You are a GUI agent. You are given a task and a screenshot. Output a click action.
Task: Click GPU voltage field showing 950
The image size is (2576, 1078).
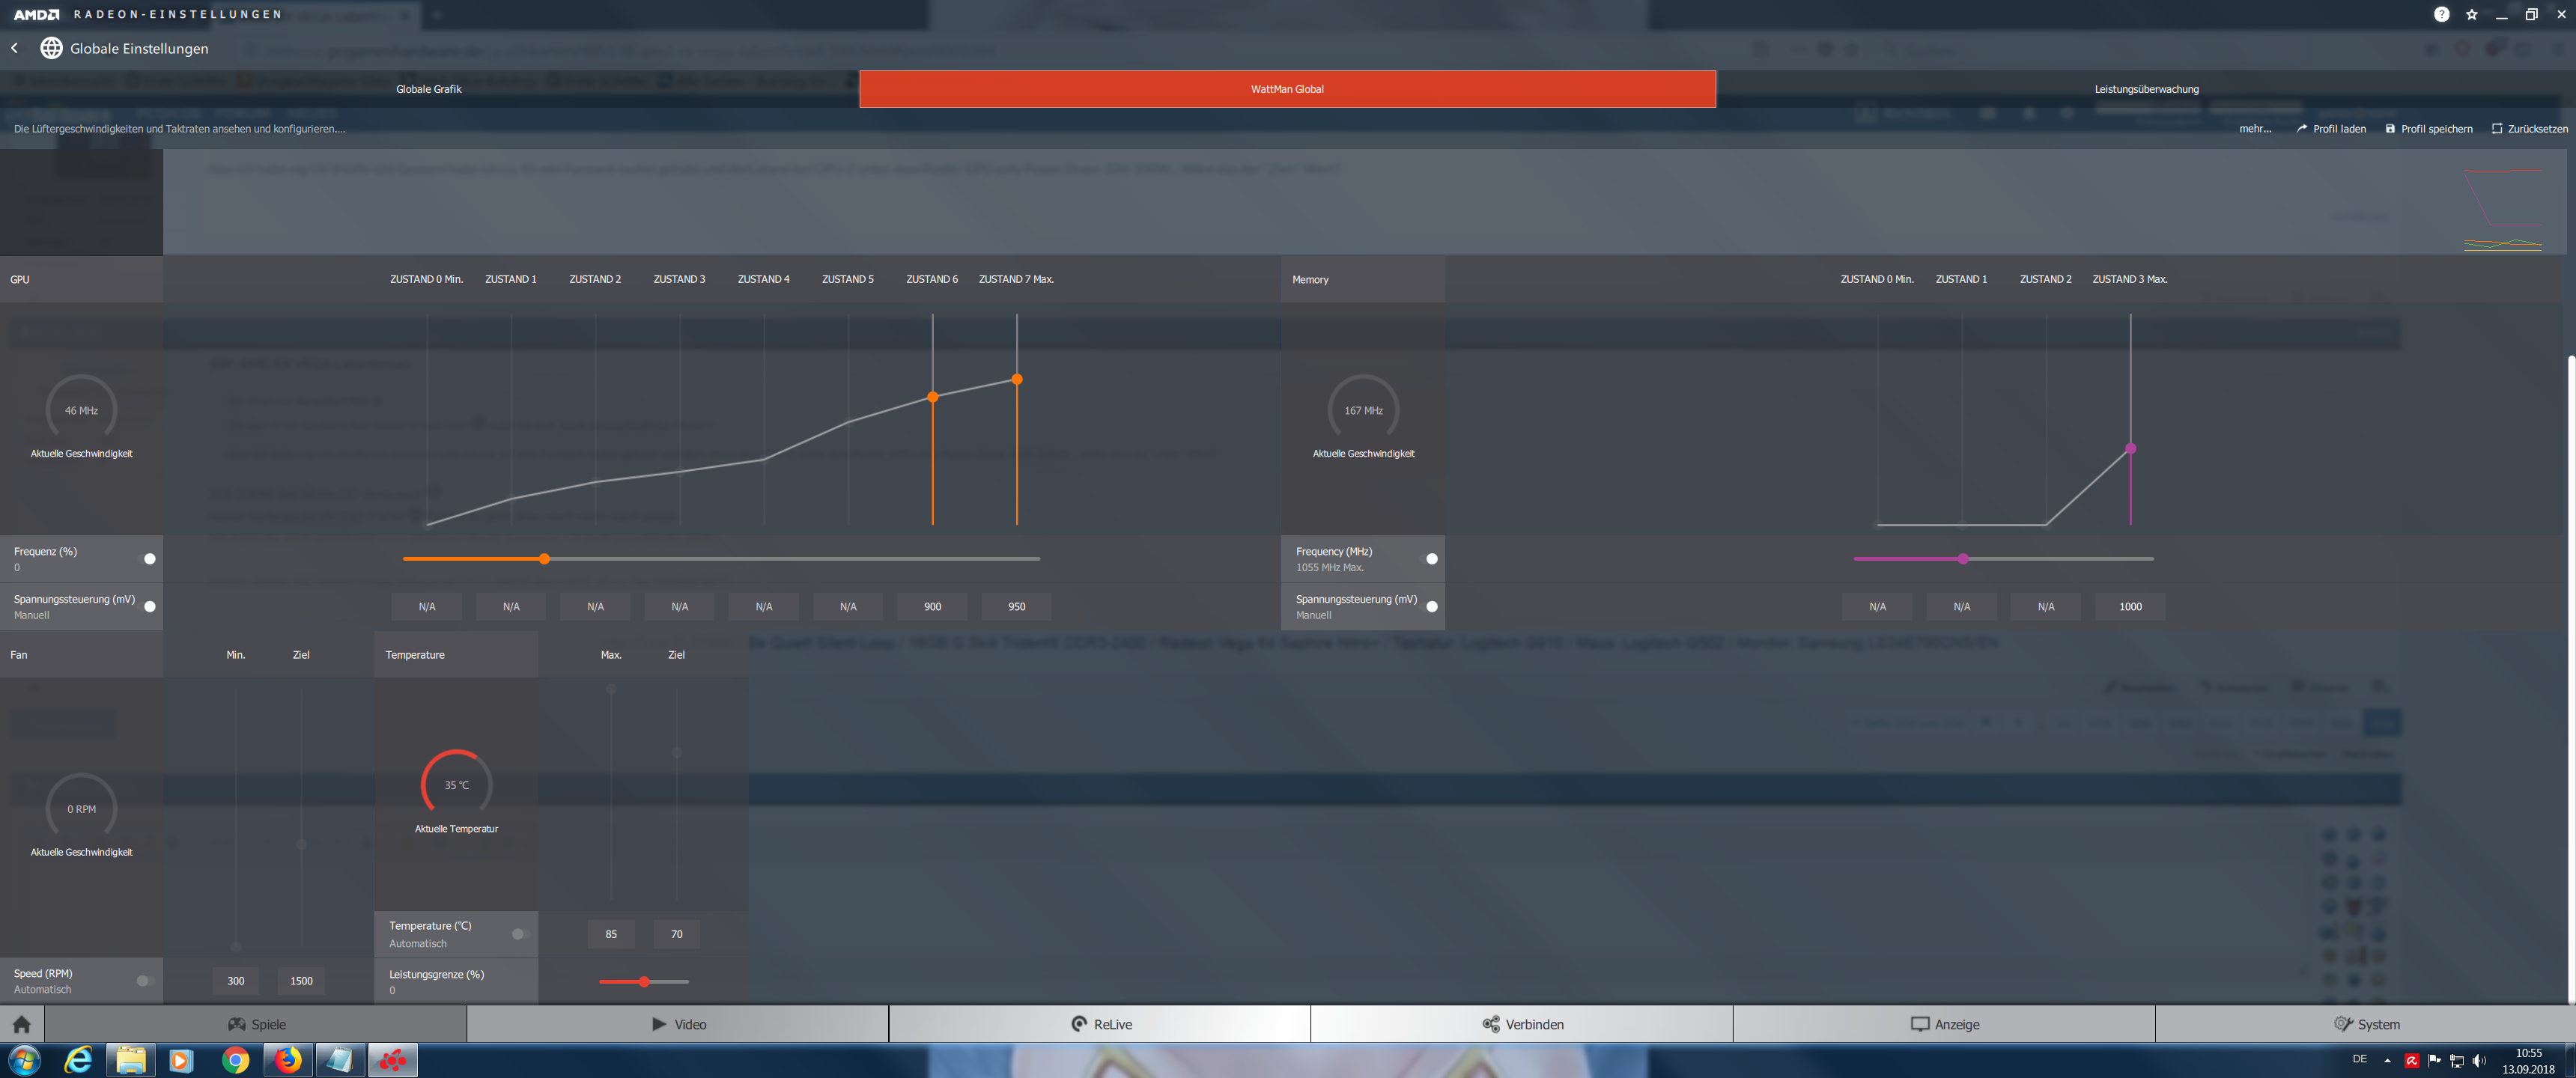tap(1017, 607)
